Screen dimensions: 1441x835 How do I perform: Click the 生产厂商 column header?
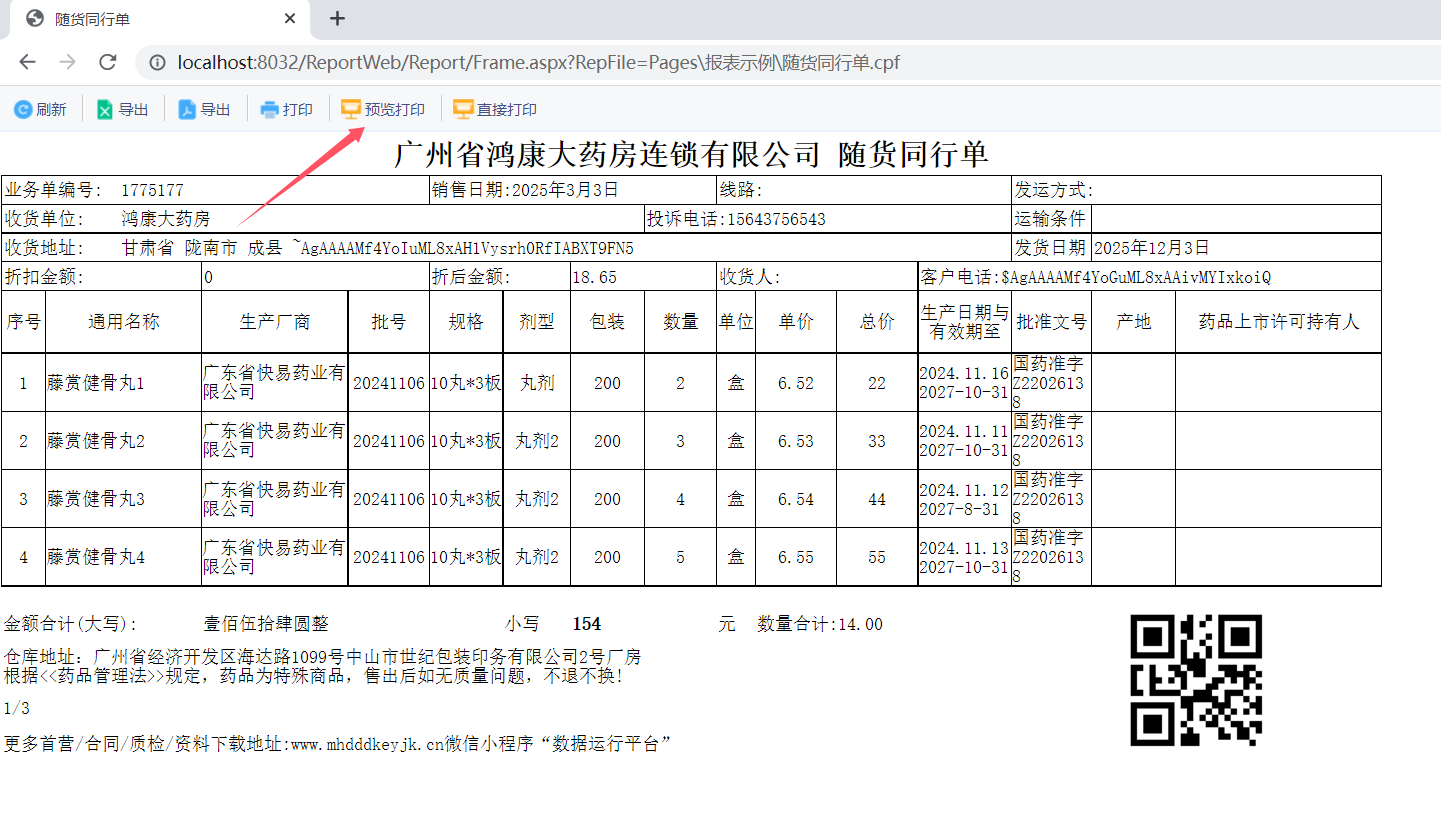[275, 322]
